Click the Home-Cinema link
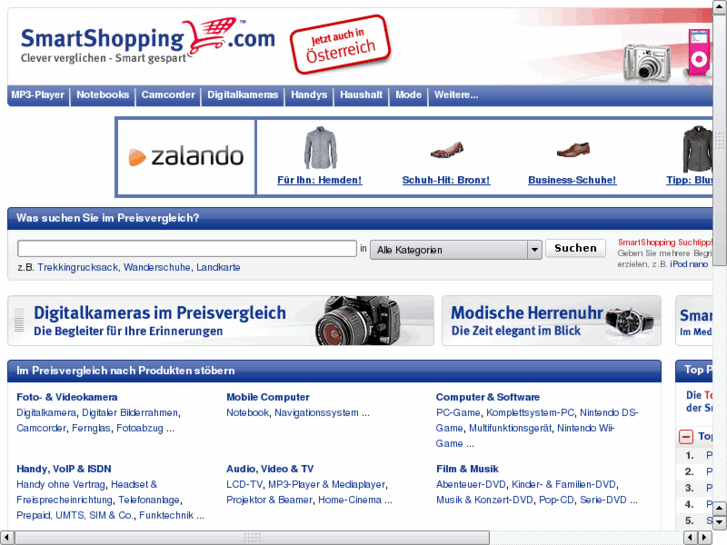Viewport: 727px width, 545px height. coord(350,500)
